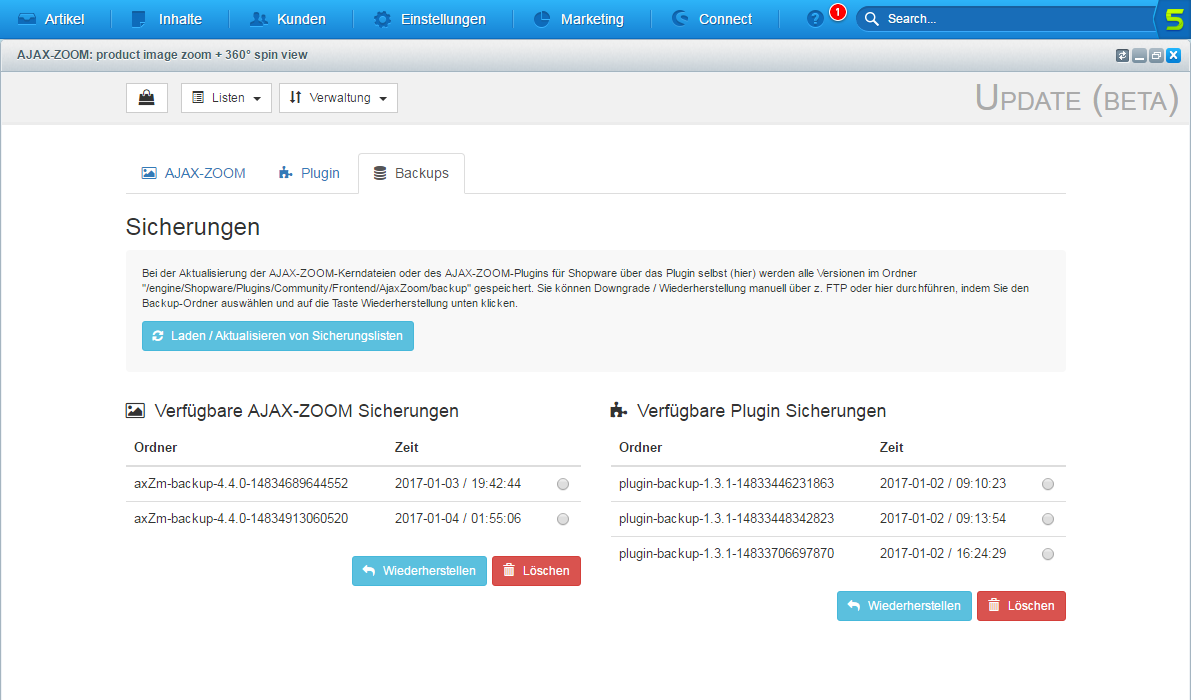The height and width of the screenshot is (700, 1191).
Task: Open the Marketing menu
Action: click(579, 19)
